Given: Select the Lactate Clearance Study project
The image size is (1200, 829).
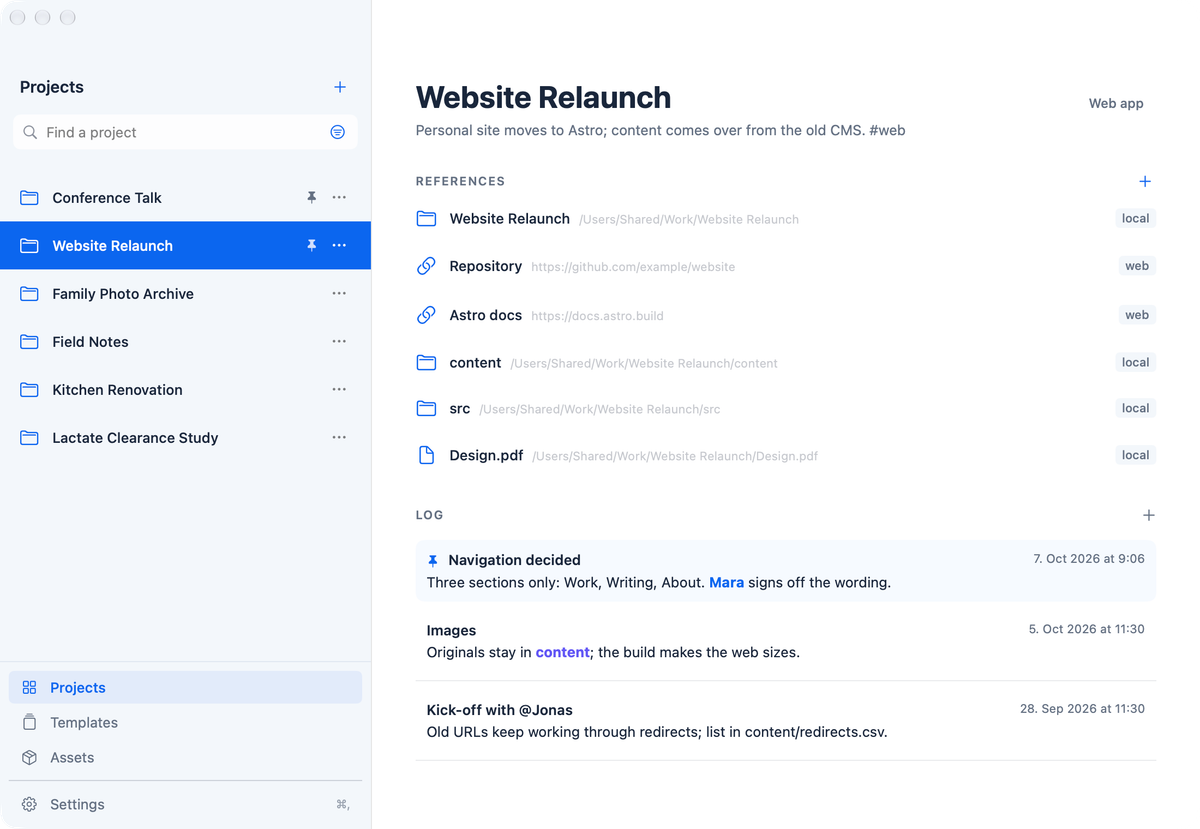Looking at the screenshot, I should (x=185, y=437).
